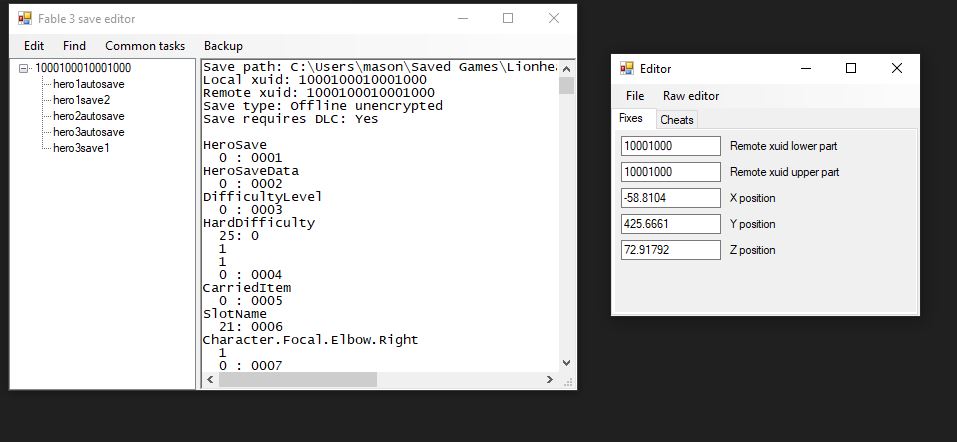Click the horizontal scrollbar thumb

[298, 380]
